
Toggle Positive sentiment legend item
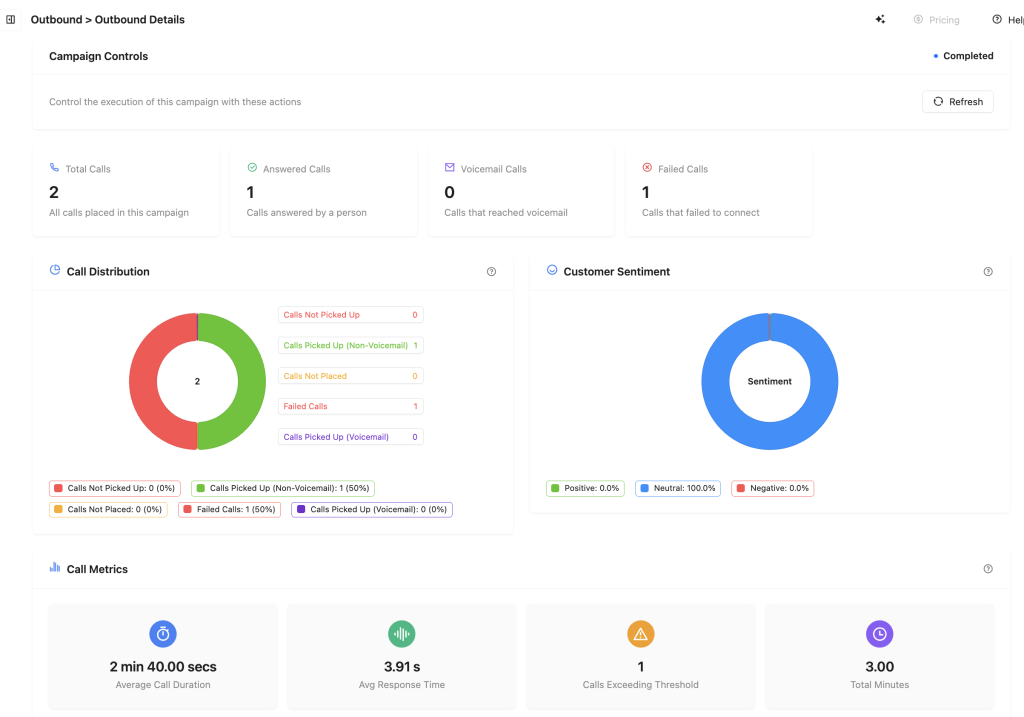[x=586, y=489]
